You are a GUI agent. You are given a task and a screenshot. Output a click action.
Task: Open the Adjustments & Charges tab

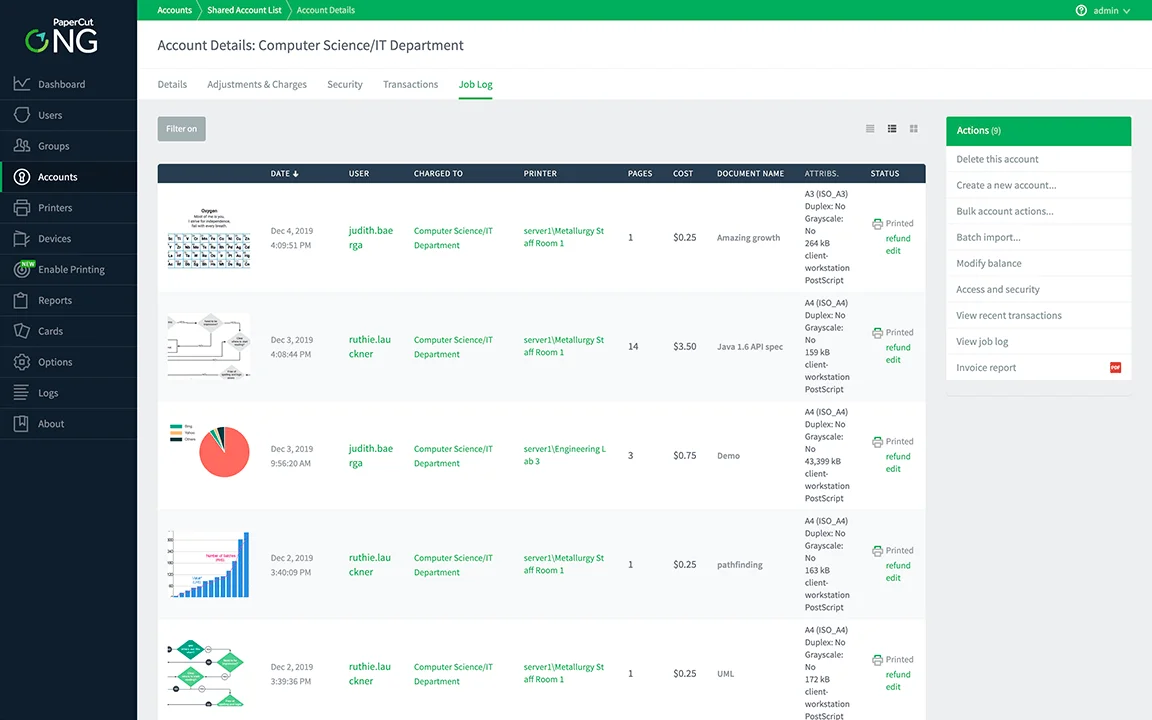(257, 85)
